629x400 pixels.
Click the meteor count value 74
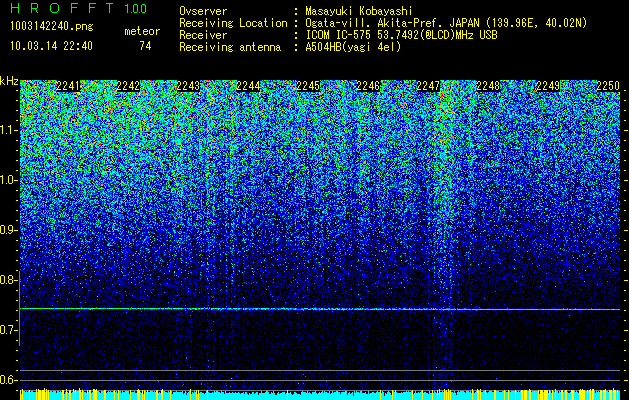(145, 46)
